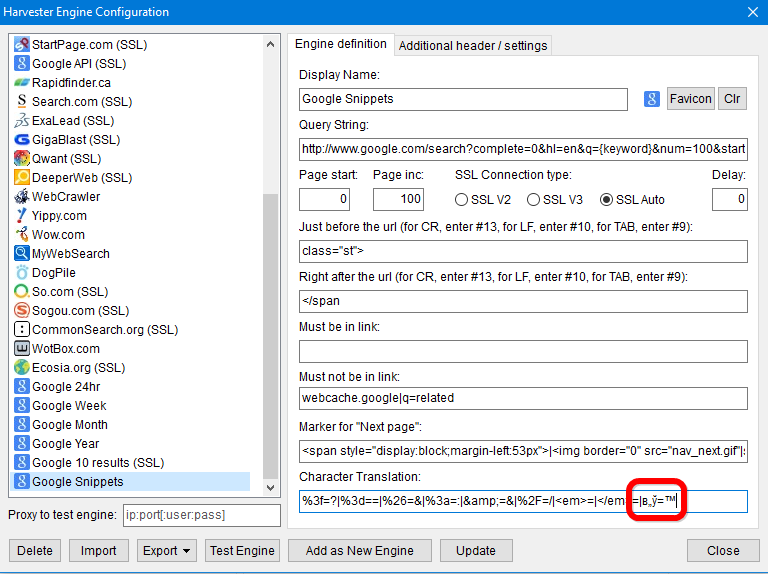Click the Clr button
The width and height of the screenshot is (768, 574).
[x=732, y=99]
